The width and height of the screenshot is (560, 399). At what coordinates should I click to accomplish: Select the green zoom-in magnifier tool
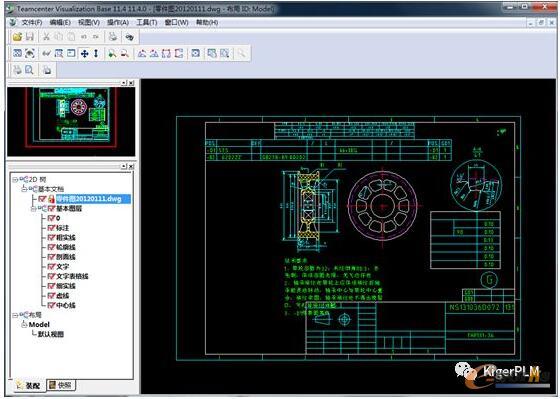point(112,54)
